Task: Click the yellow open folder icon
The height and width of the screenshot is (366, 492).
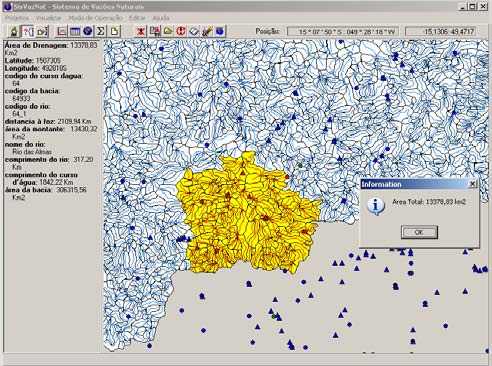Action: [168, 31]
